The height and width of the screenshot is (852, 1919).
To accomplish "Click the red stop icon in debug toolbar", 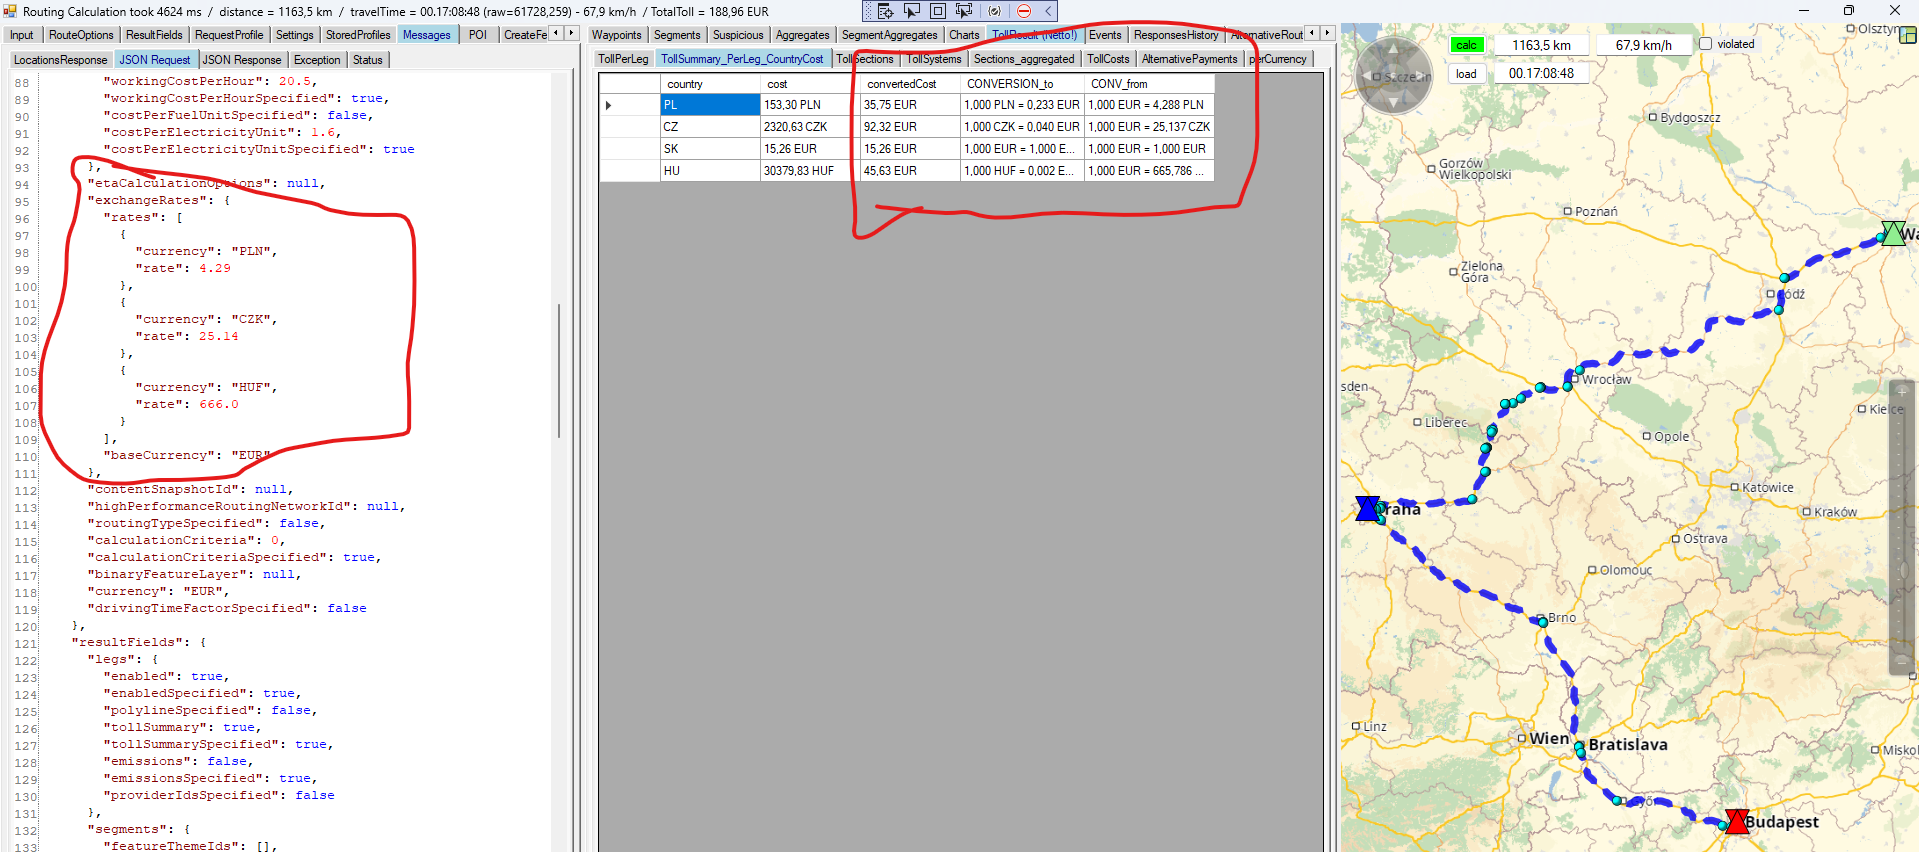I will point(1023,11).
